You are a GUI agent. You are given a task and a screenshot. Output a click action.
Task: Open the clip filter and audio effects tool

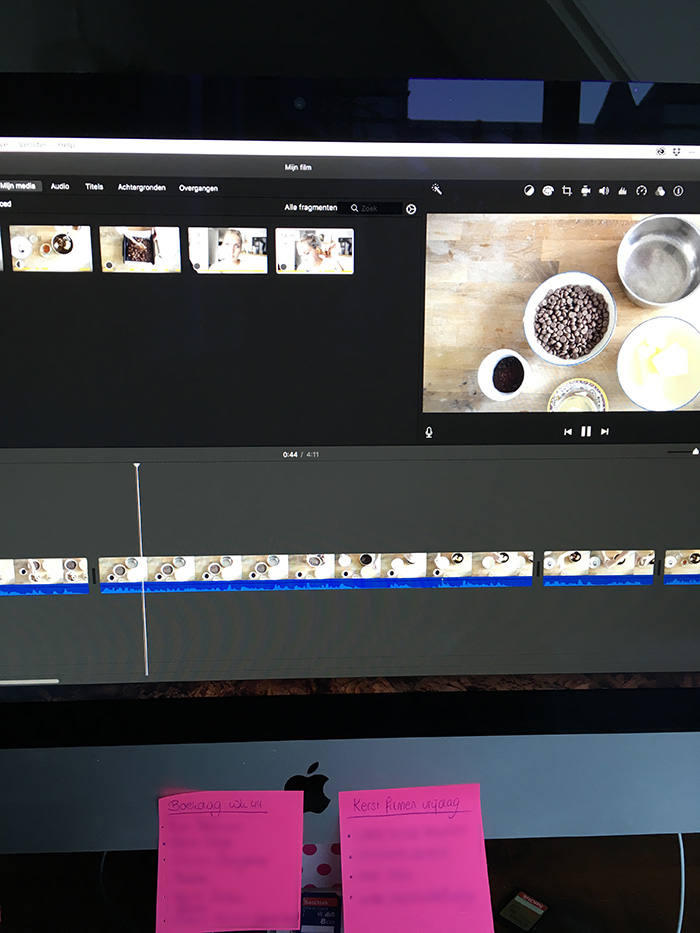click(660, 191)
